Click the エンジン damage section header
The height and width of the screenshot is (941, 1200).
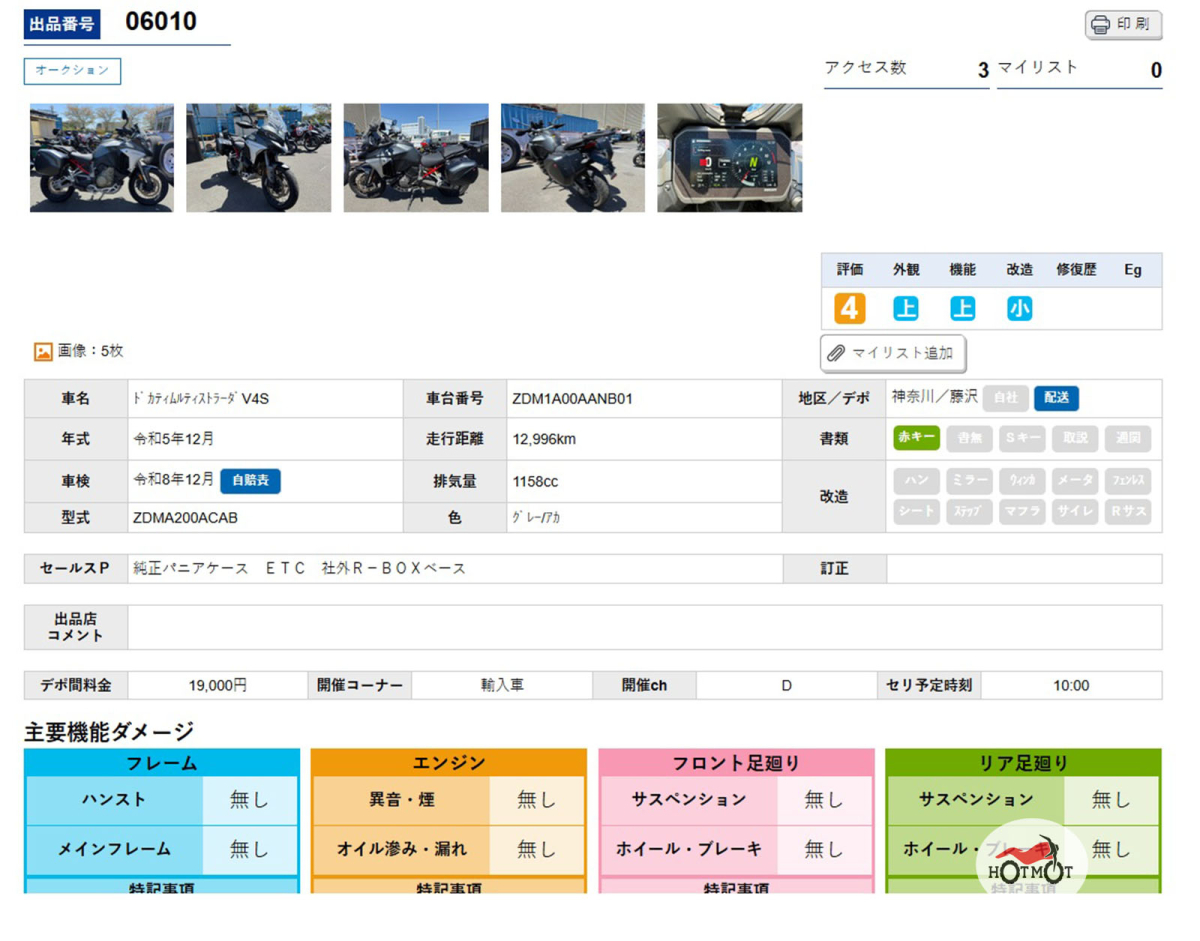449,763
